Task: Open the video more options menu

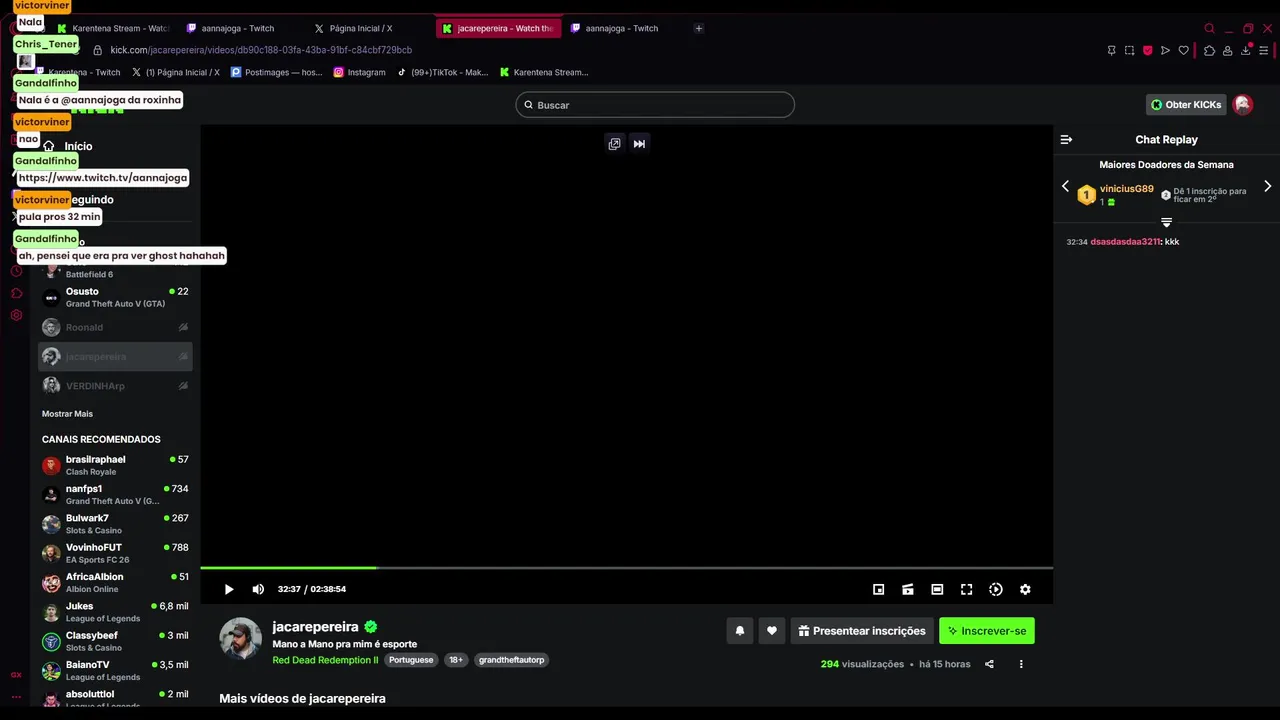Action: tap(1021, 664)
